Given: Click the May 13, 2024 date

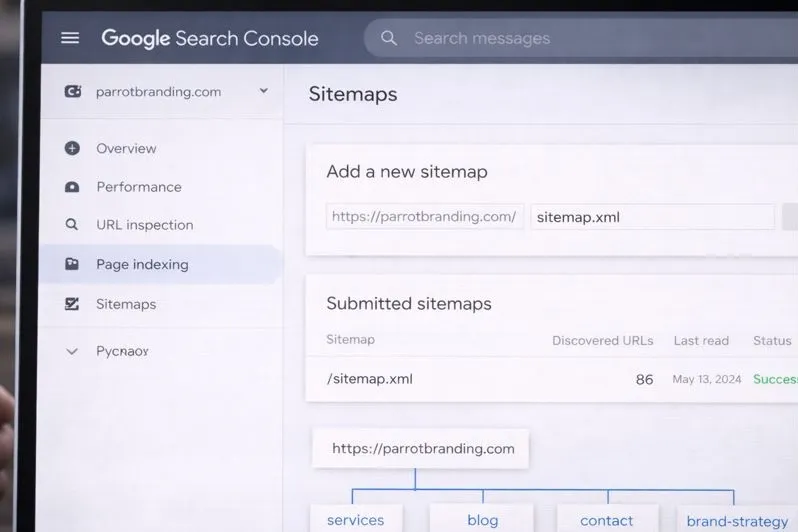Looking at the screenshot, I should click(x=707, y=379).
